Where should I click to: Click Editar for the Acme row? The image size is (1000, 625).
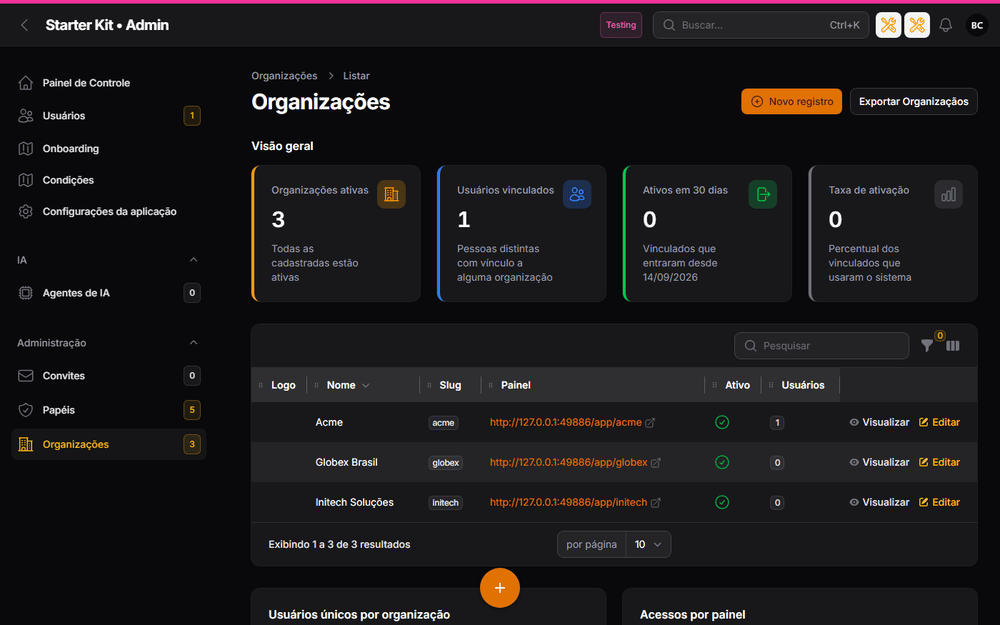click(939, 422)
